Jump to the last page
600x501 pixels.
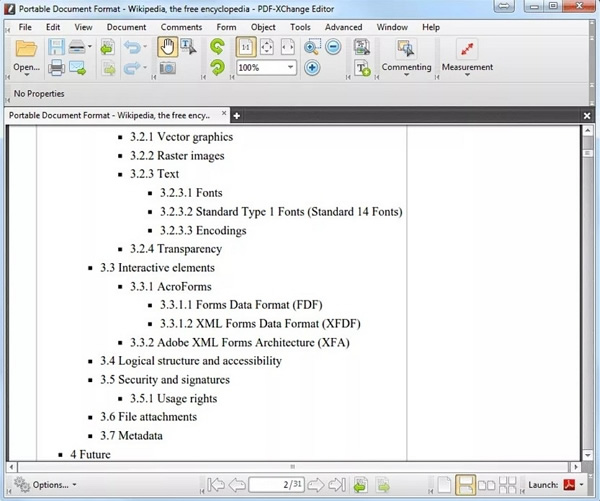coord(337,485)
